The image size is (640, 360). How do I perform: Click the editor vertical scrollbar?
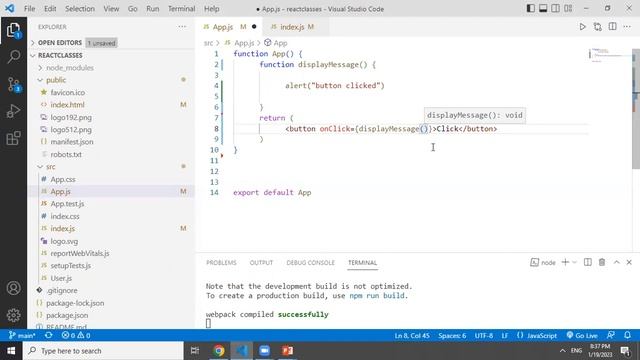coord(636,108)
